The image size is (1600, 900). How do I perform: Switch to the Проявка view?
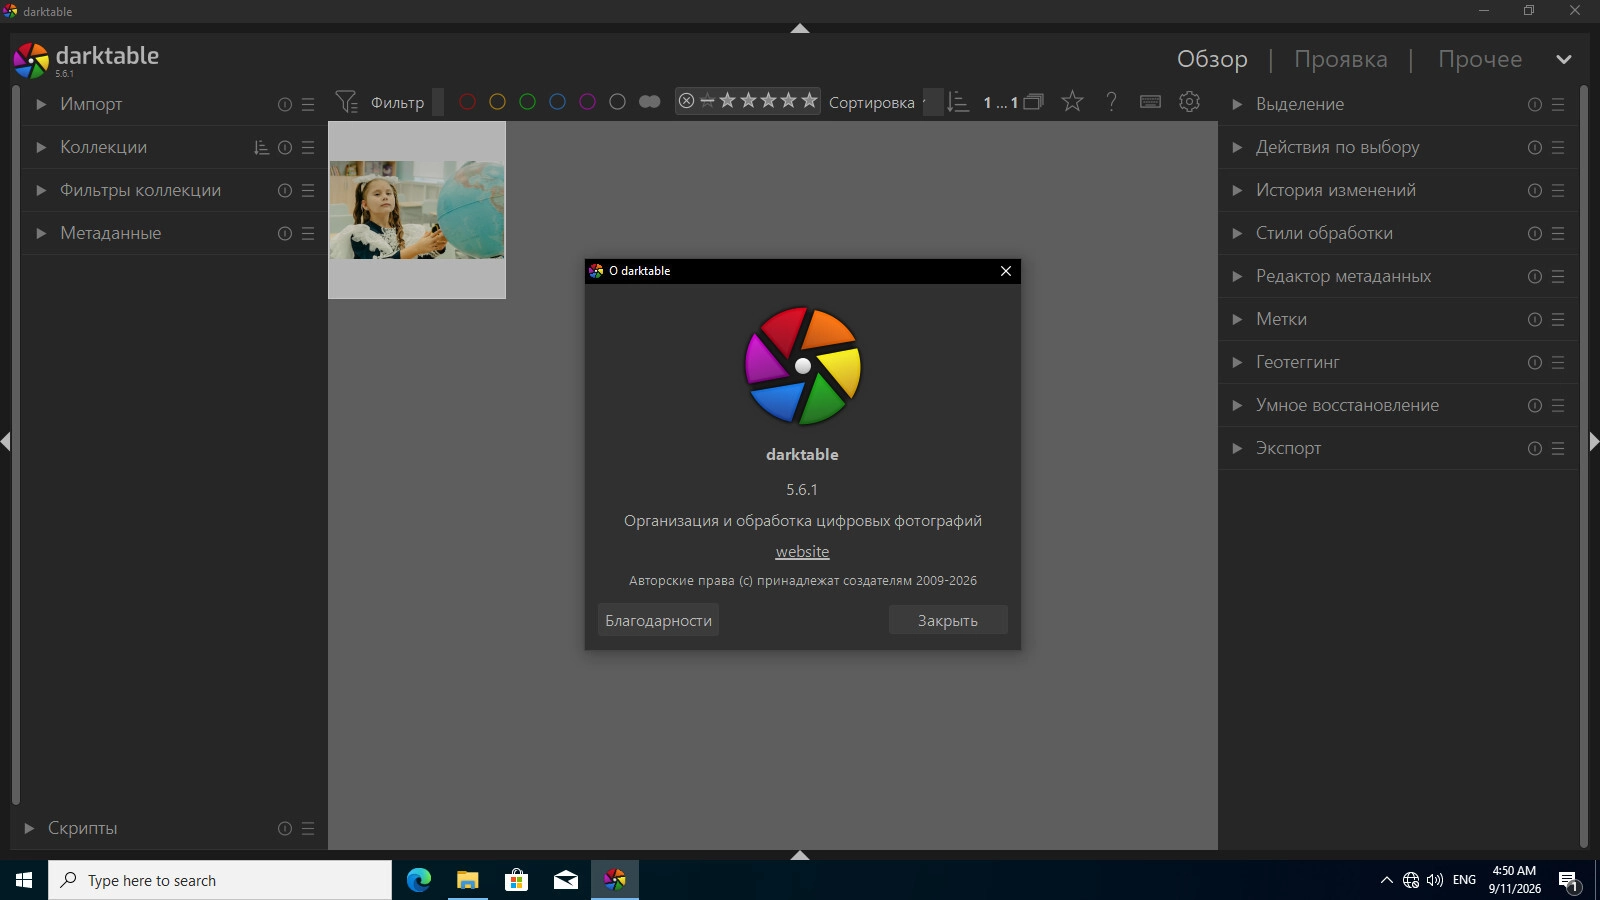pyautogui.click(x=1340, y=59)
